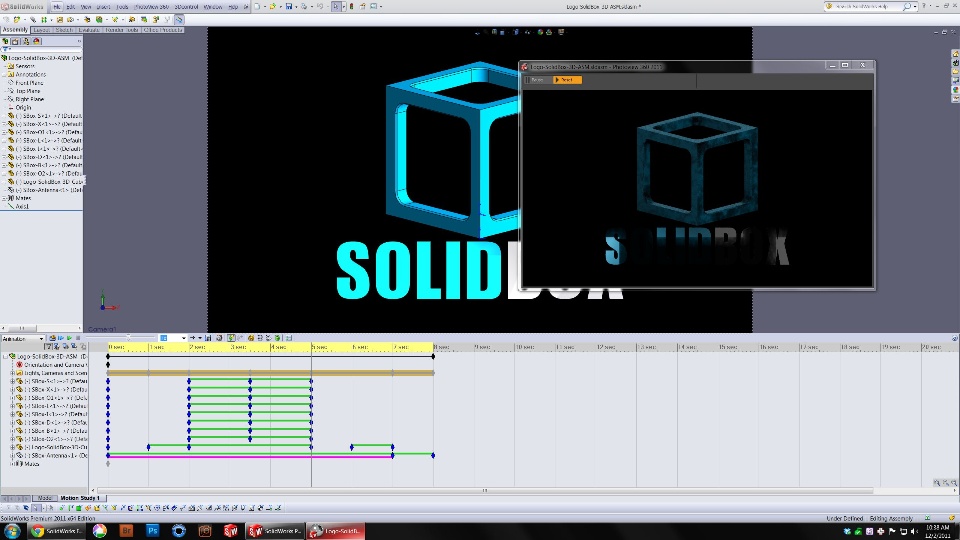Click the green Play button in Motion Study

click(x=69, y=338)
